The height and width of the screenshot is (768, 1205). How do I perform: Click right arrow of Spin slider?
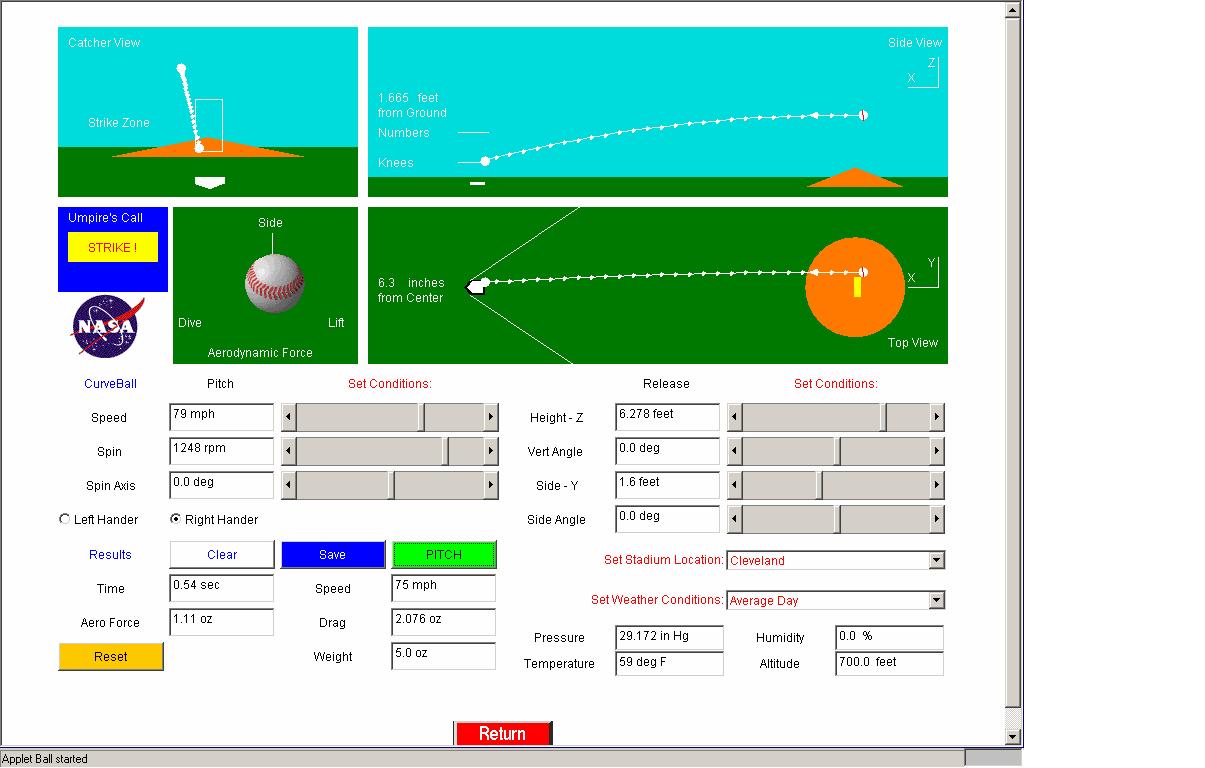coord(491,452)
